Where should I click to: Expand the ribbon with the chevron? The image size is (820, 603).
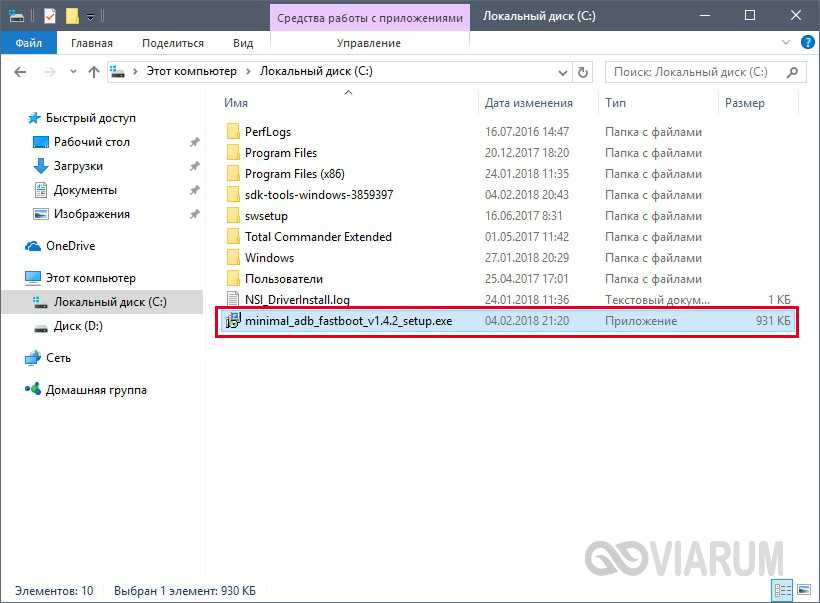tap(786, 43)
